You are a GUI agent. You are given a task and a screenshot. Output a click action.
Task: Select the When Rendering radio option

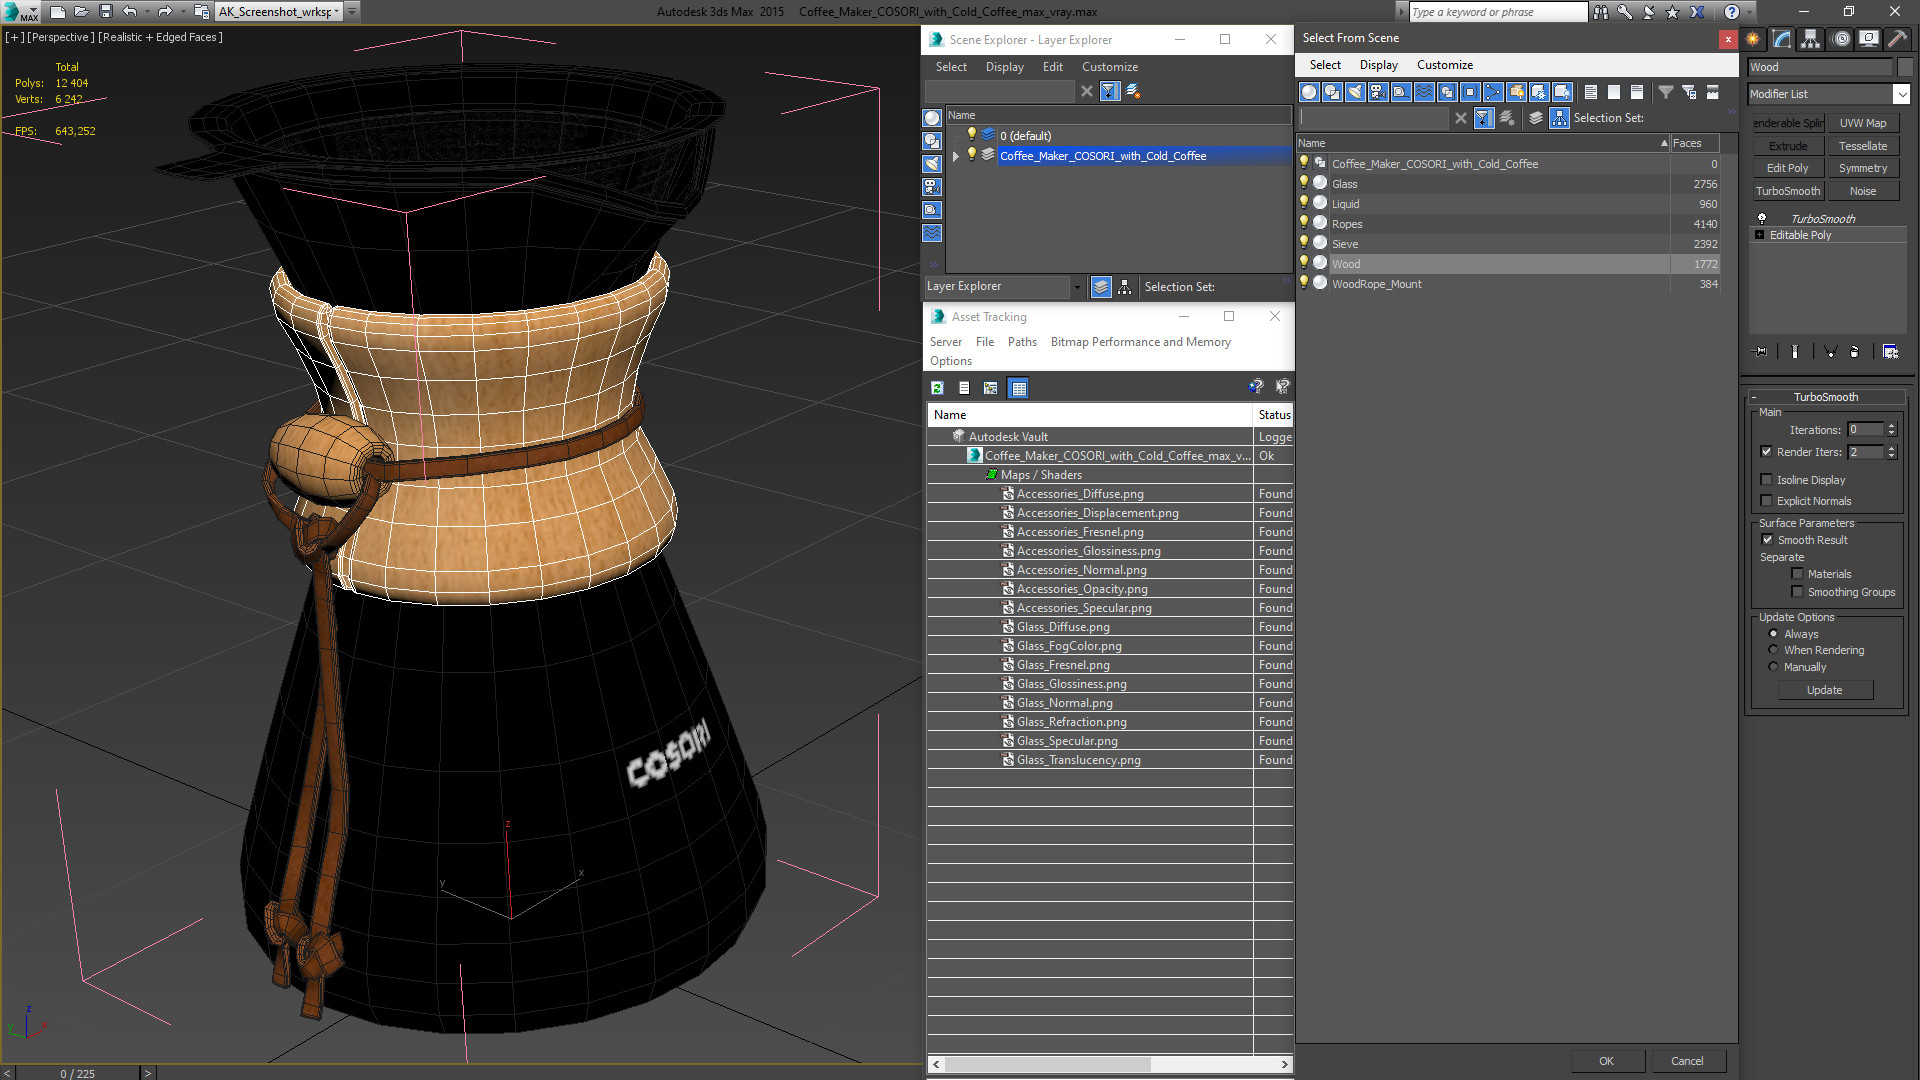tap(1773, 650)
